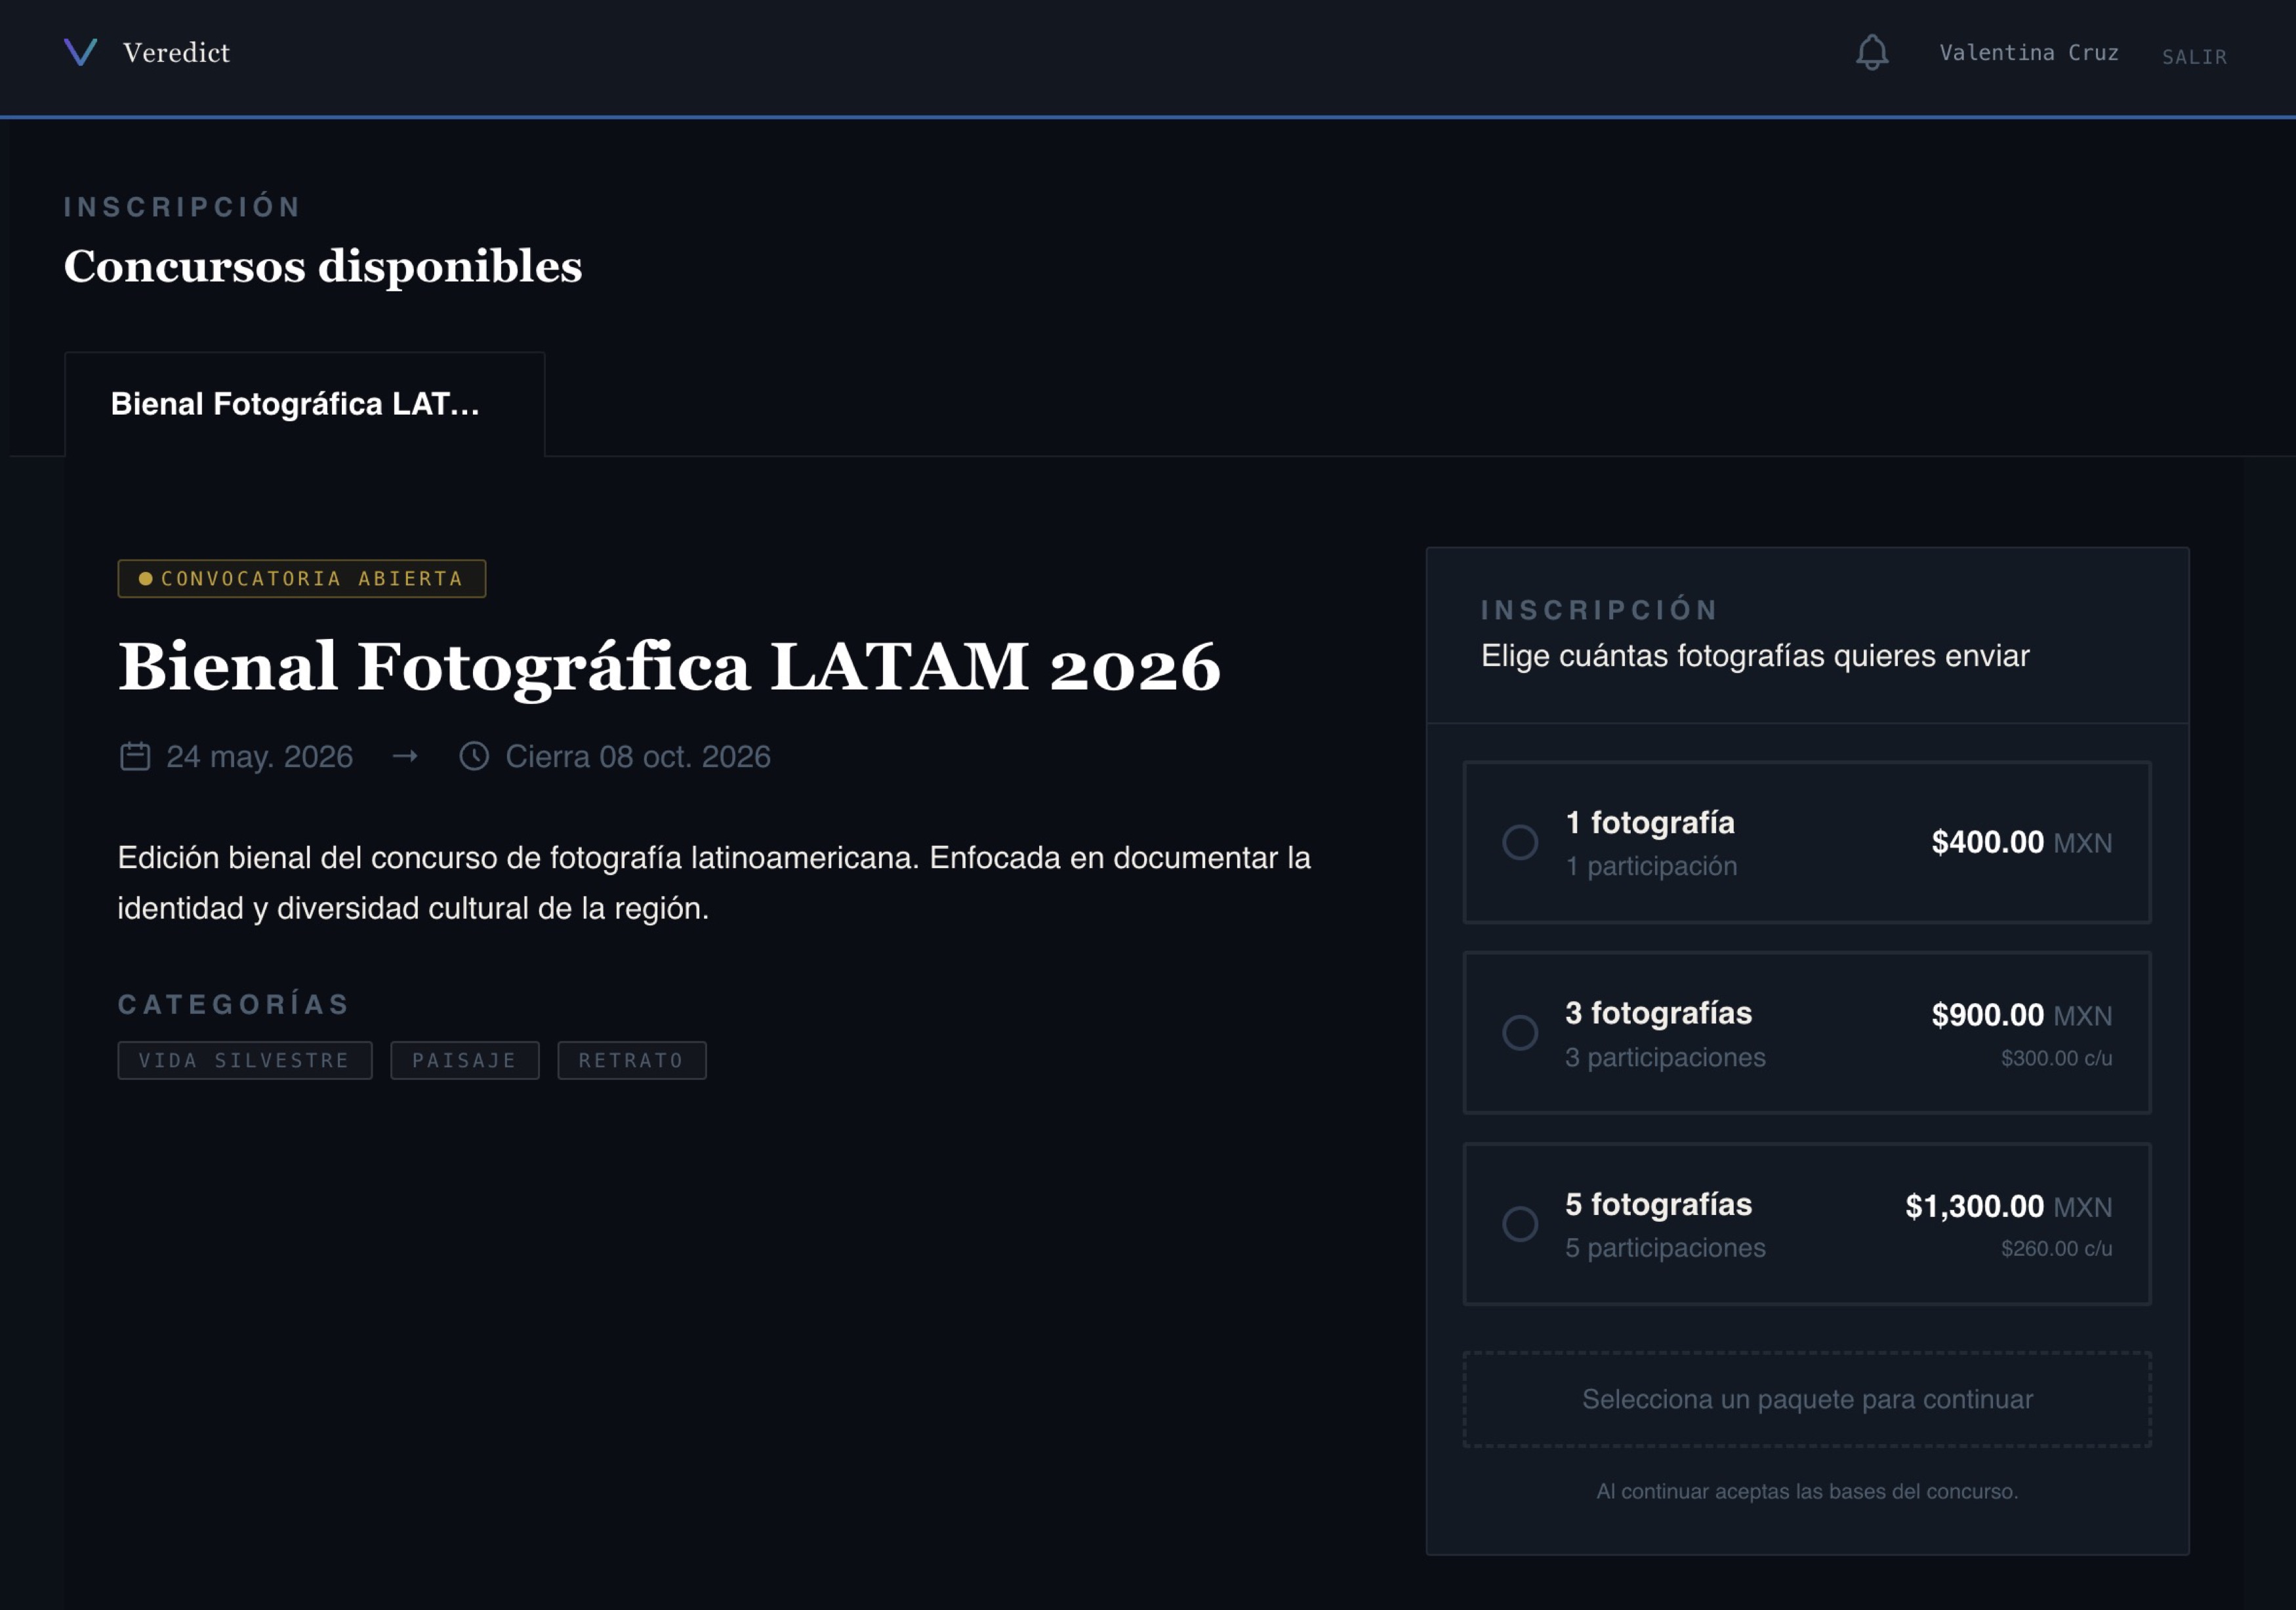The width and height of the screenshot is (2296, 1610).
Task: Open the Valentina Cruz user profile
Action: (2029, 52)
